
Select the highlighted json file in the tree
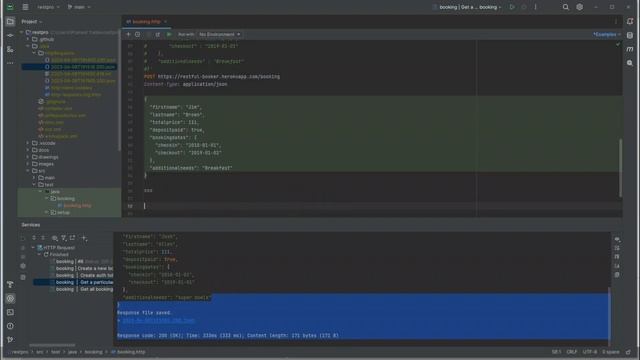pyautogui.click(x=69, y=67)
